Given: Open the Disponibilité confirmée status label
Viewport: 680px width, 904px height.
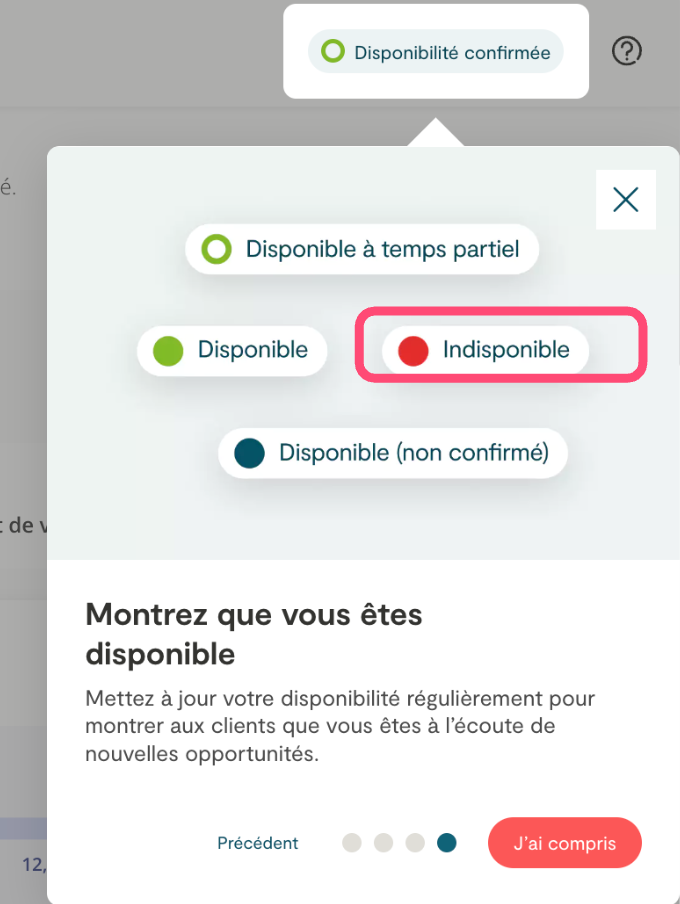Looking at the screenshot, I should coord(452,53).
